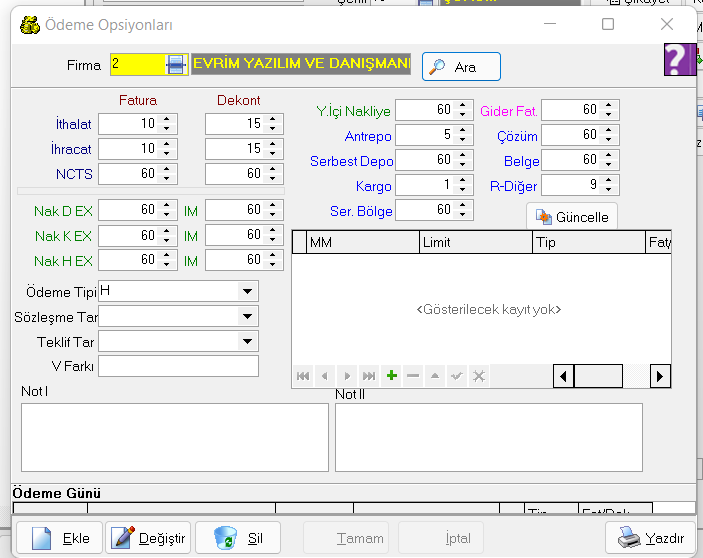Increase the Nak D EX value
The image size is (703, 558).
(x=167, y=205)
